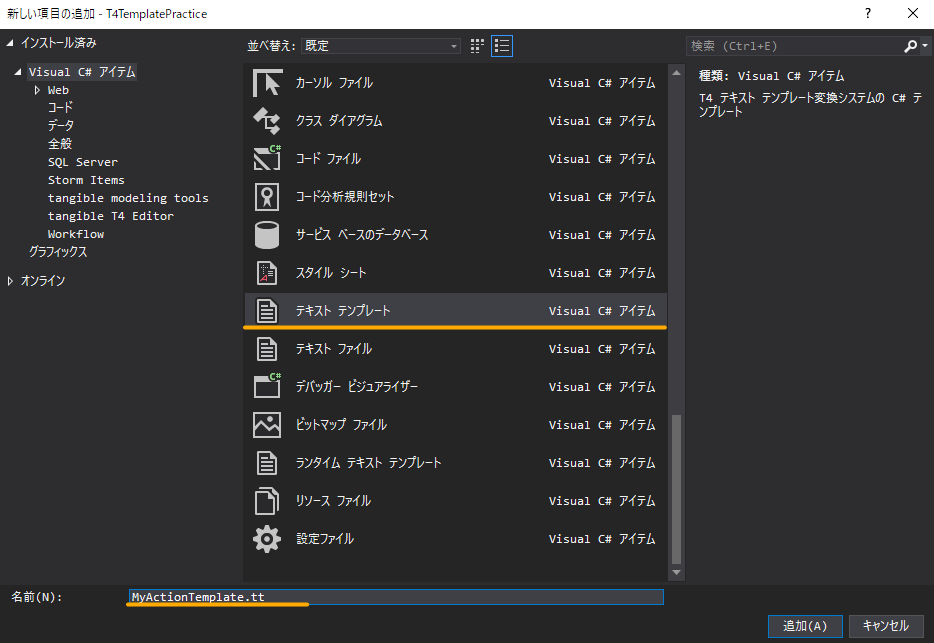Select the Web category
Image resolution: width=934 pixels, height=643 pixels.
pos(58,90)
